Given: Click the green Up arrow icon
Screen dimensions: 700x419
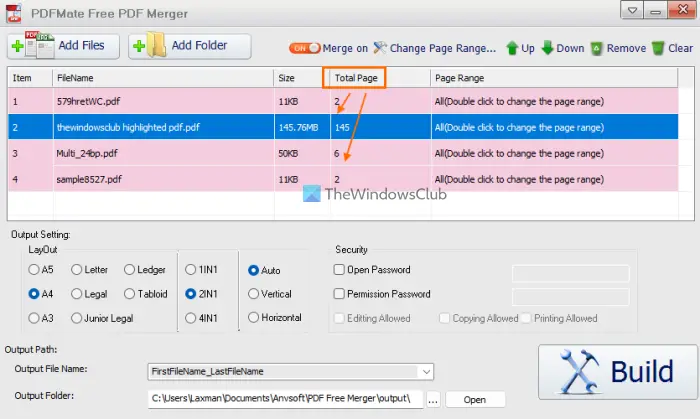Looking at the screenshot, I should [512, 48].
